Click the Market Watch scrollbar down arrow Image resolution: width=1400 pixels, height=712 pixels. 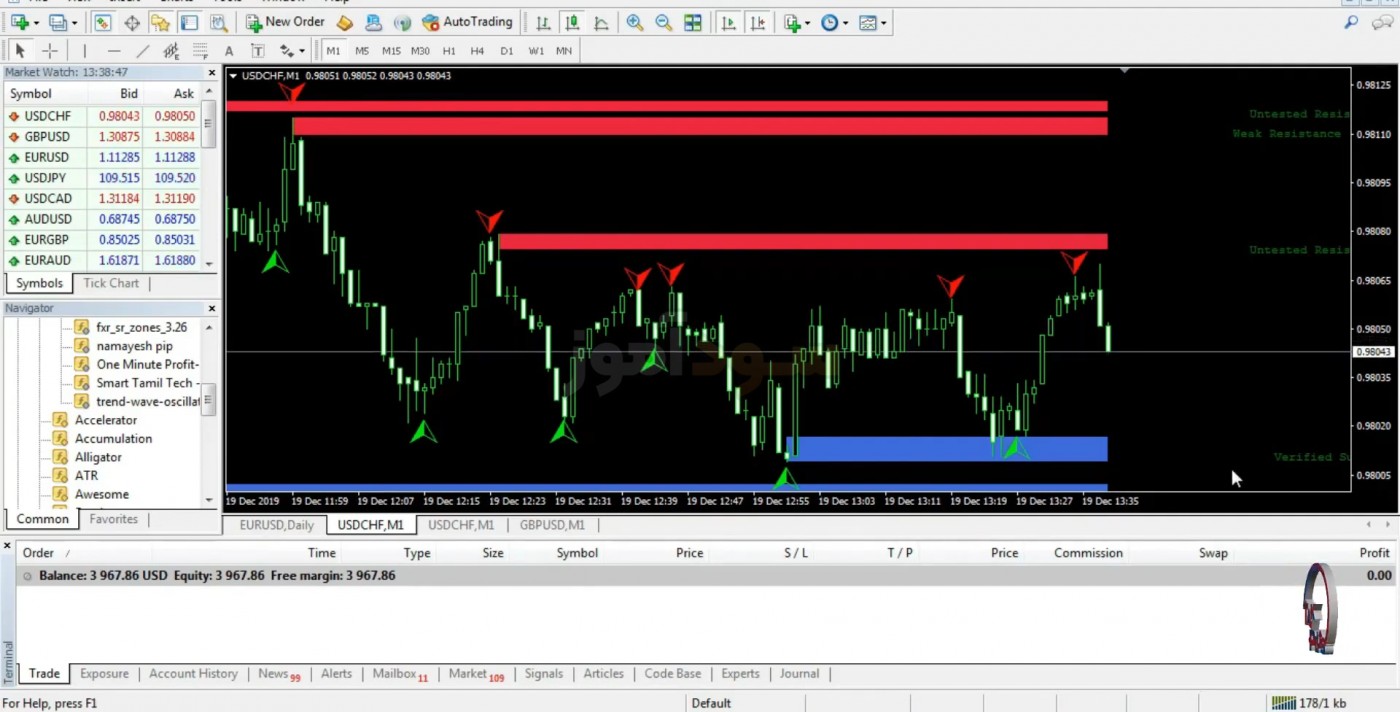[209, 263]
